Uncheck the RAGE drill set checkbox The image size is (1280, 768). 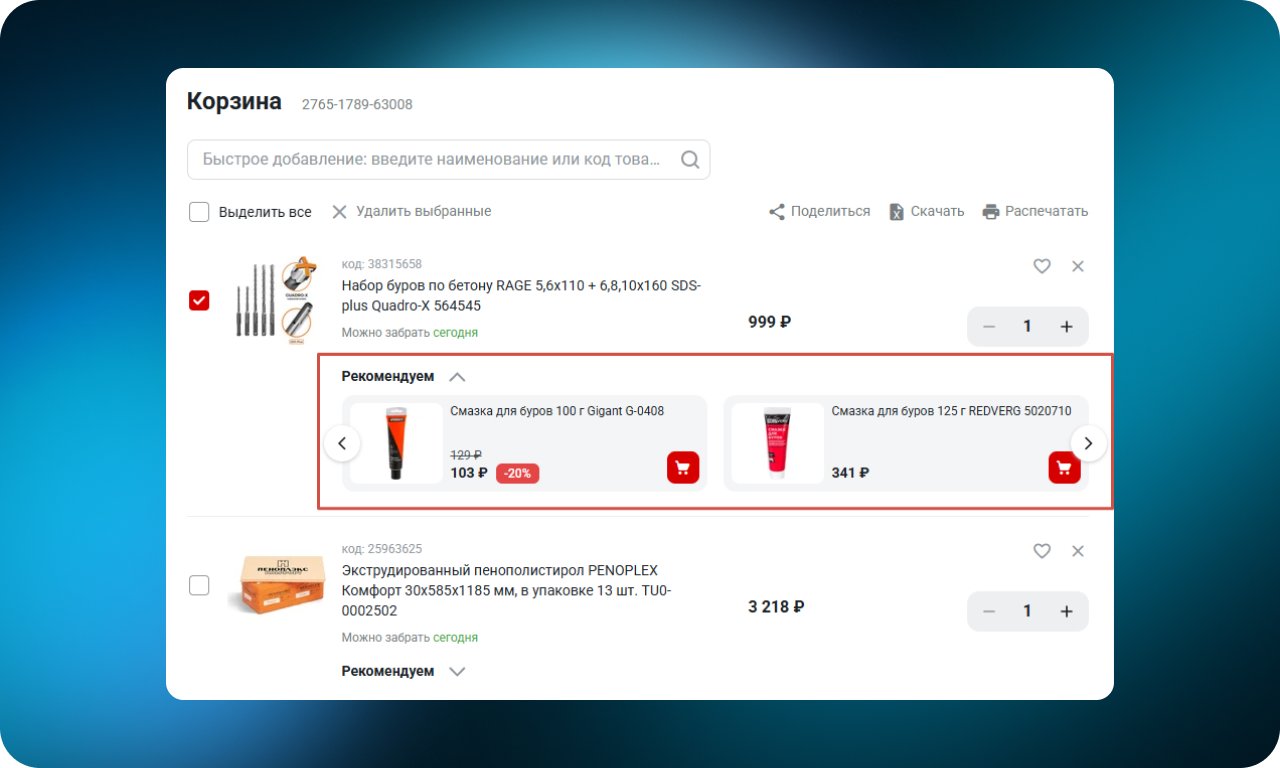[199, 300]
